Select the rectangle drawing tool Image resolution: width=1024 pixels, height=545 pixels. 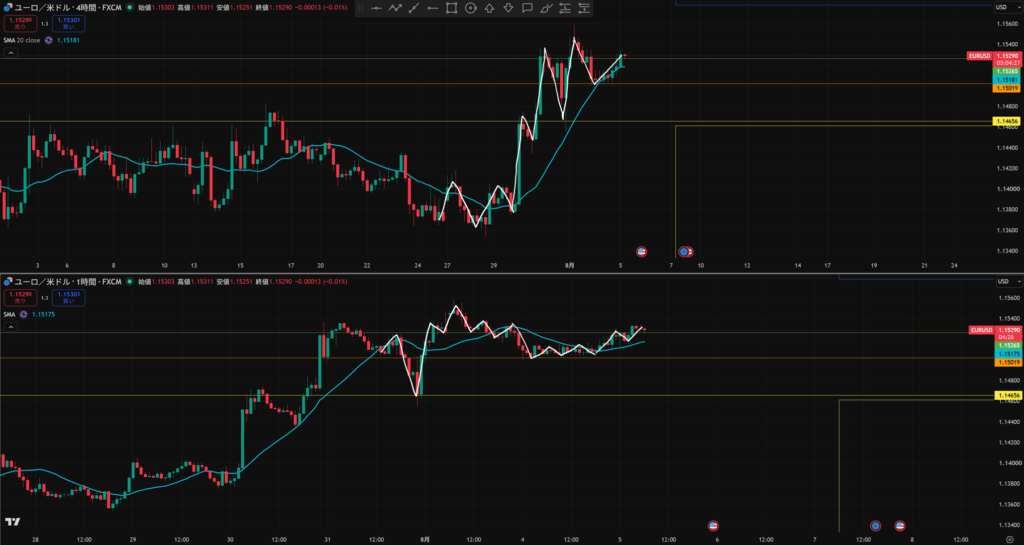tap(451, 8)
